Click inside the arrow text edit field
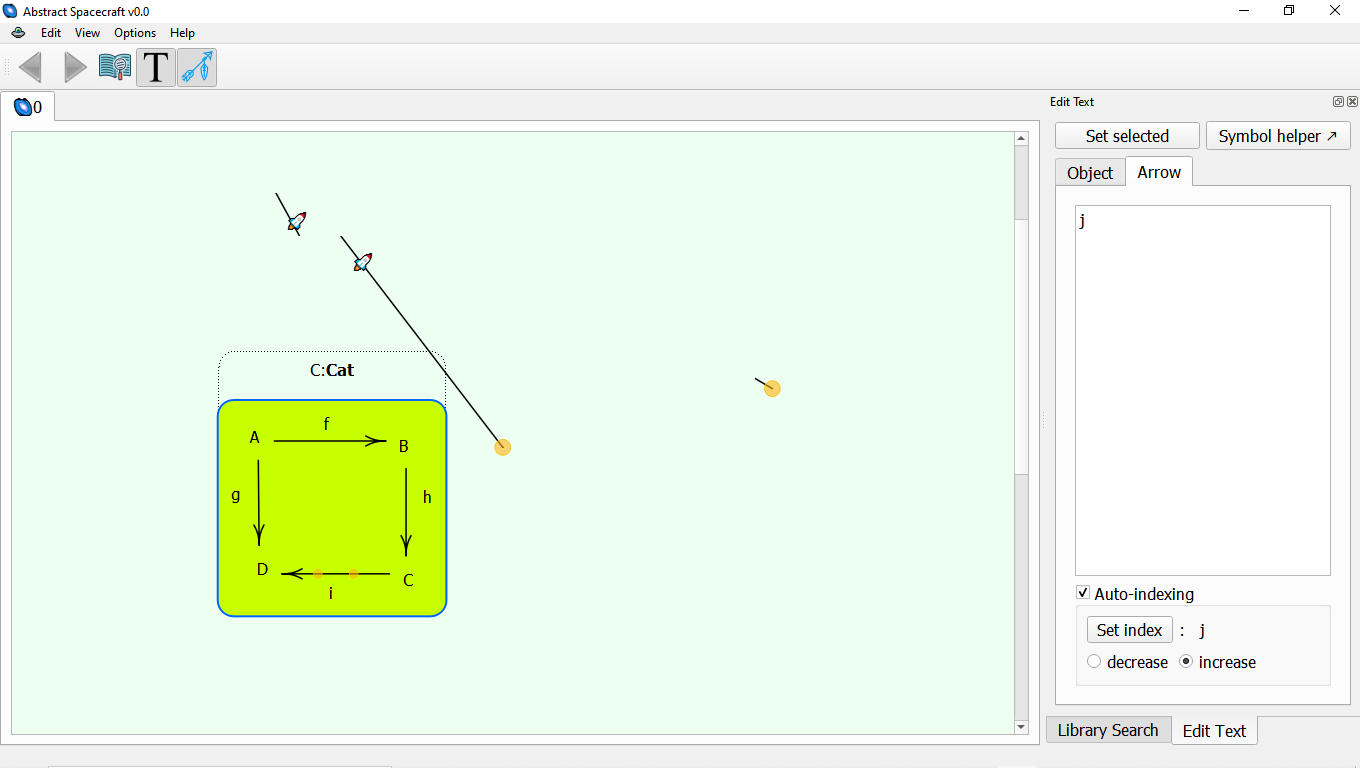The image size is (1360, 768). [x=1202, y=390]
